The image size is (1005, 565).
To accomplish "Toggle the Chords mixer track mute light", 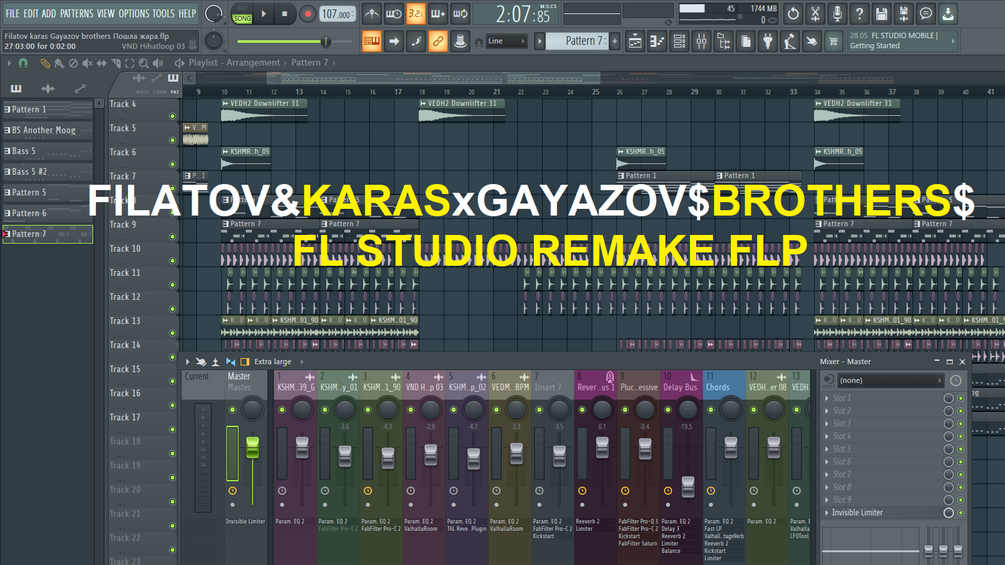I will [x=711, y=409].
